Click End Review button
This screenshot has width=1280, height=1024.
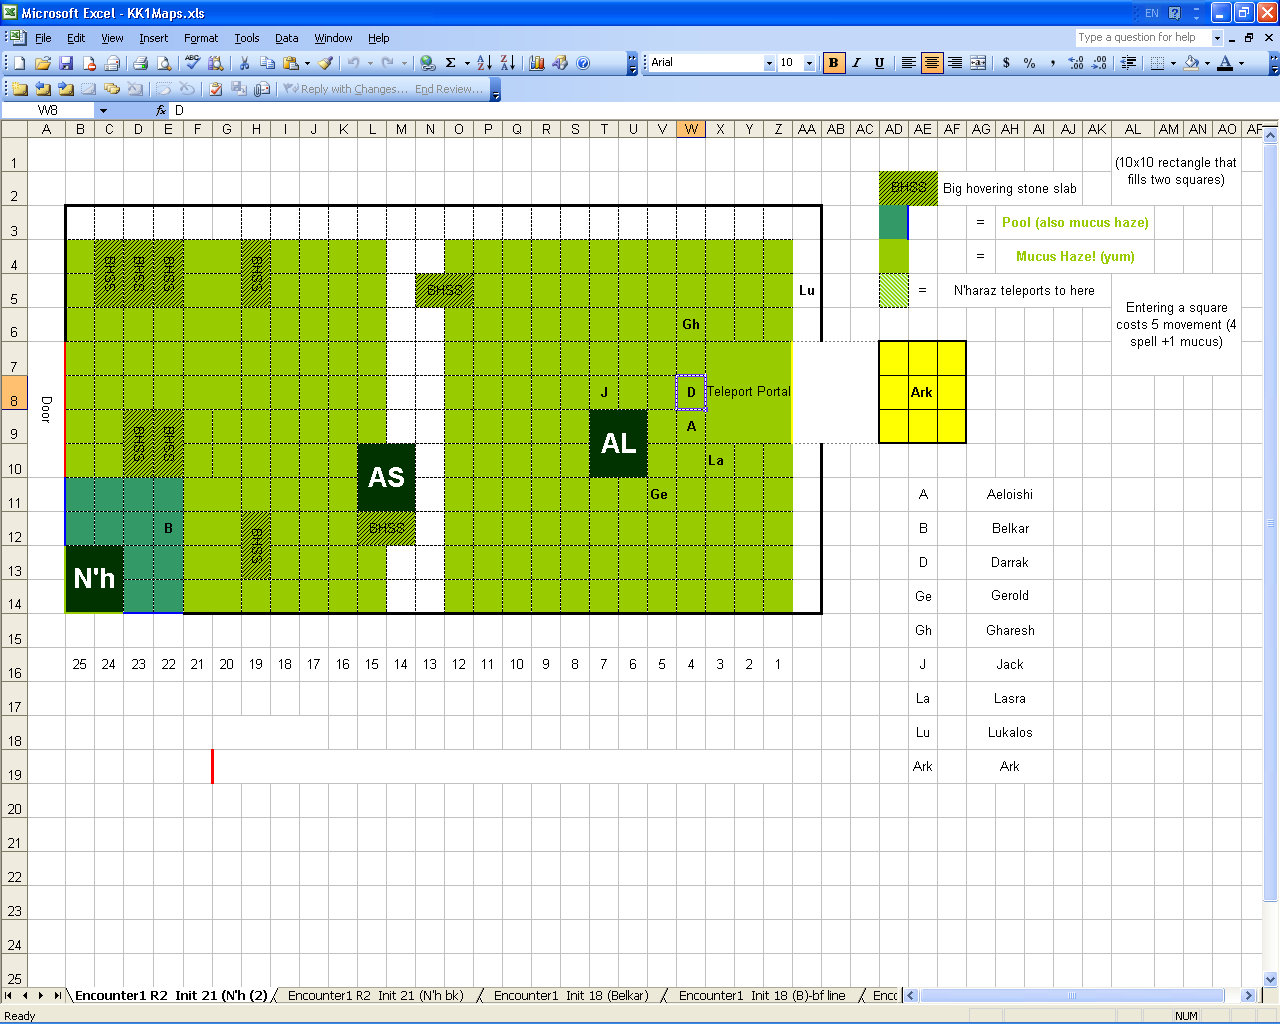pyautogui.click(x=449, y=89)
